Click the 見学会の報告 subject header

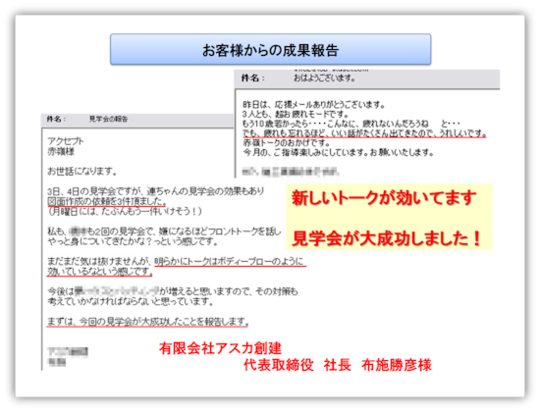point(108,119)
